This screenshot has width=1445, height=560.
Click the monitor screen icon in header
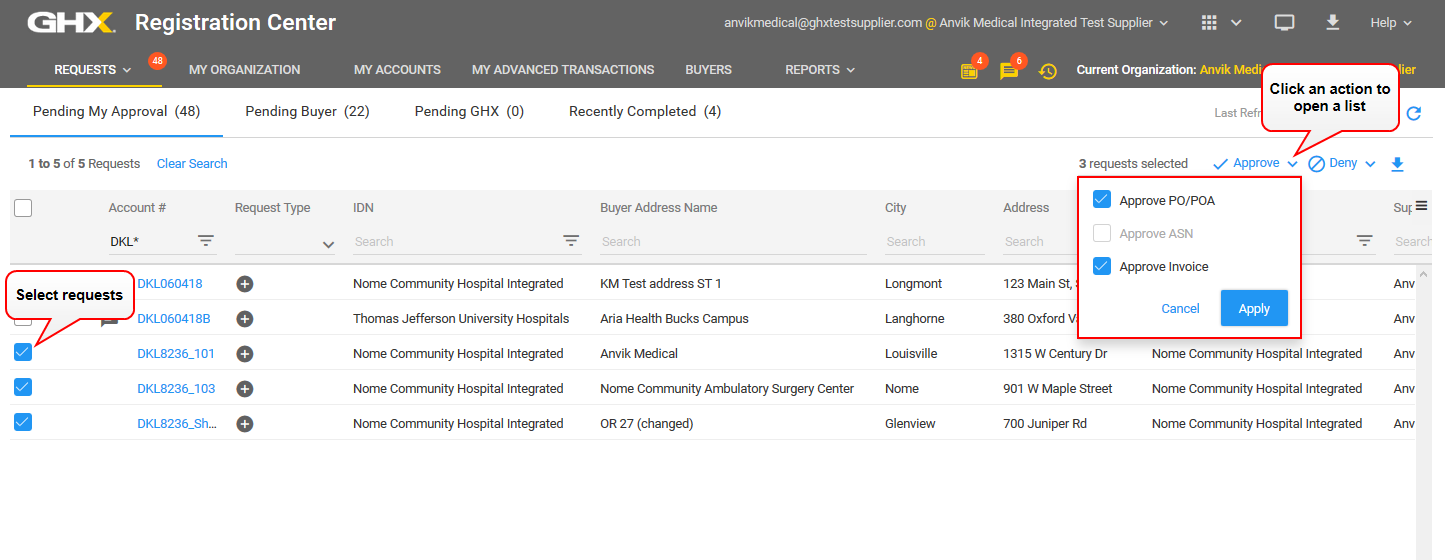point(1284,22)
